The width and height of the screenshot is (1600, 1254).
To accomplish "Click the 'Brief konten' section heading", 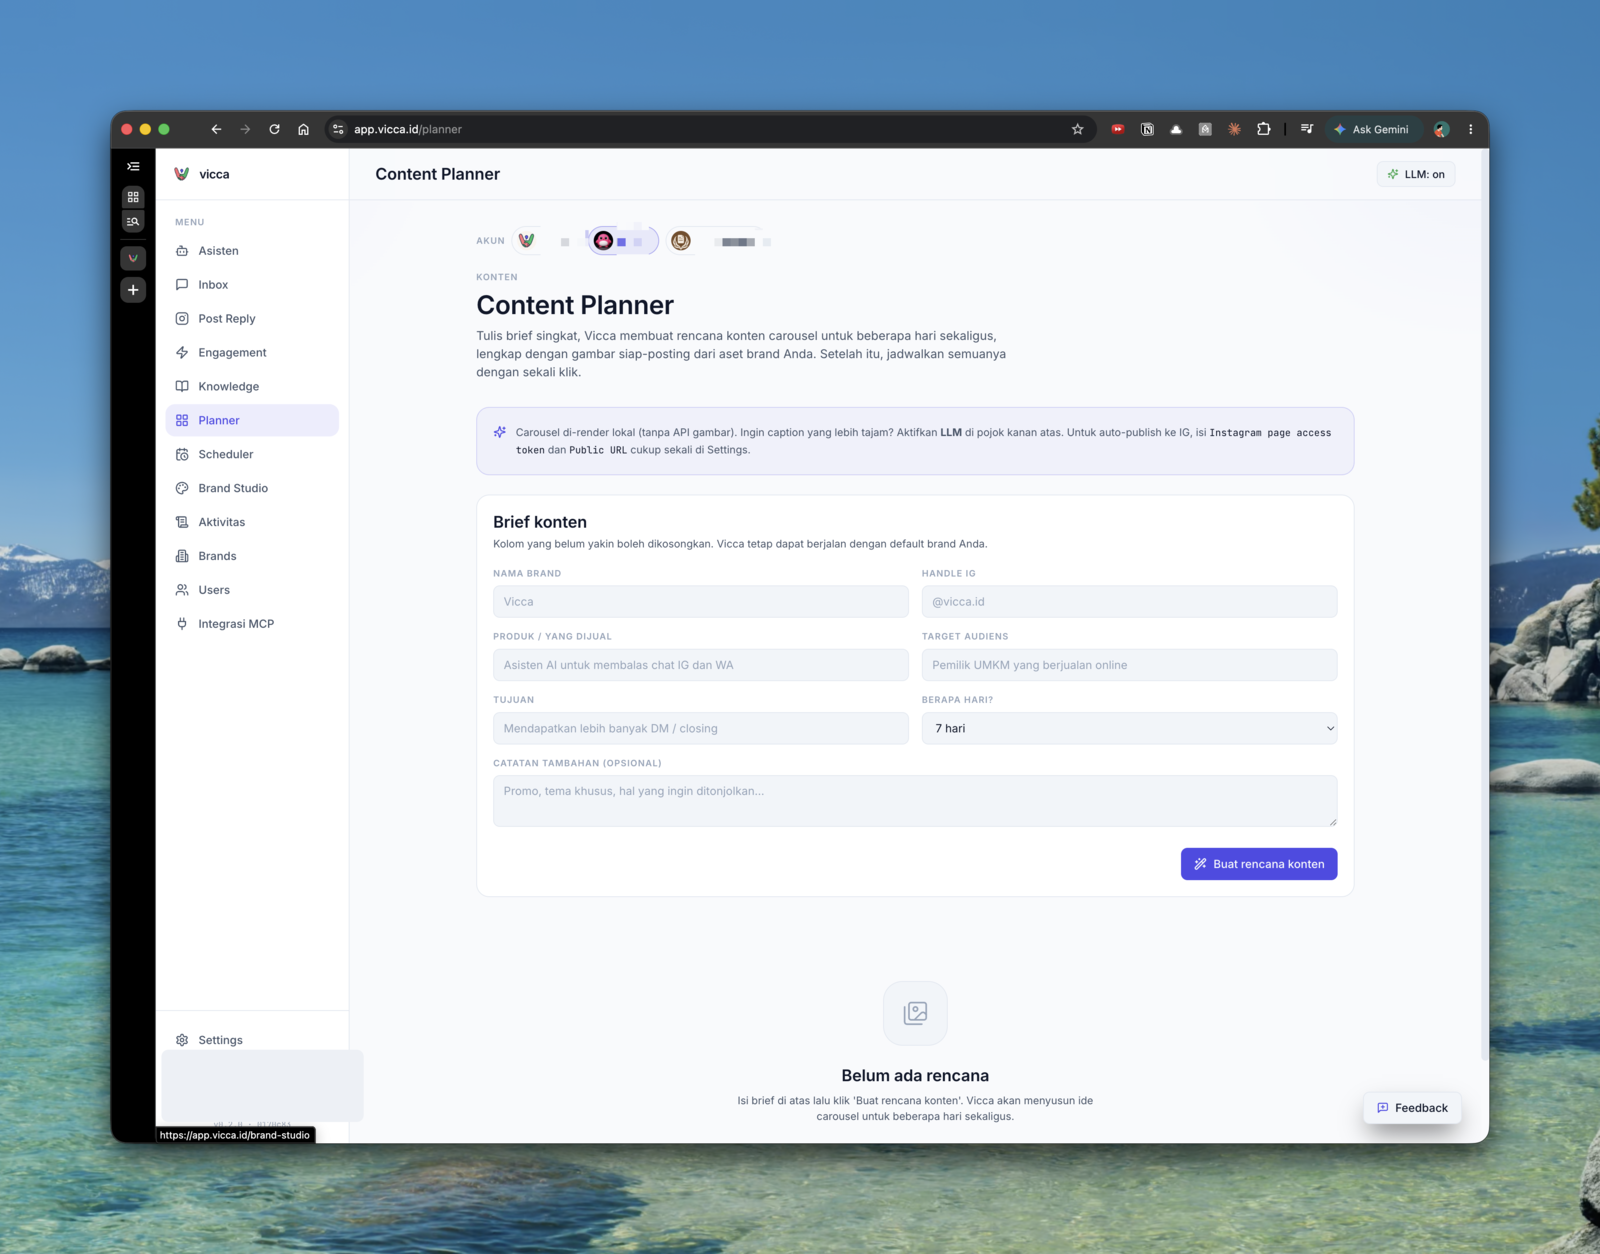I will (x=540, y=522).
